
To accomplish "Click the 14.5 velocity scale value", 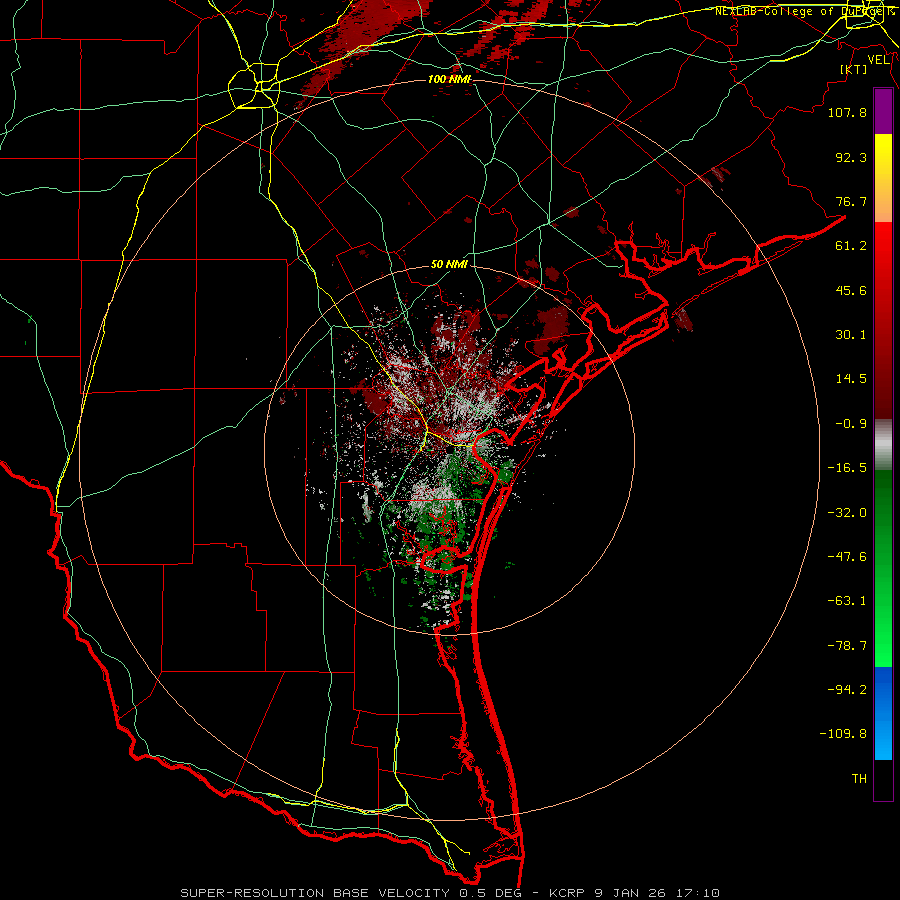I will point(851,379).
